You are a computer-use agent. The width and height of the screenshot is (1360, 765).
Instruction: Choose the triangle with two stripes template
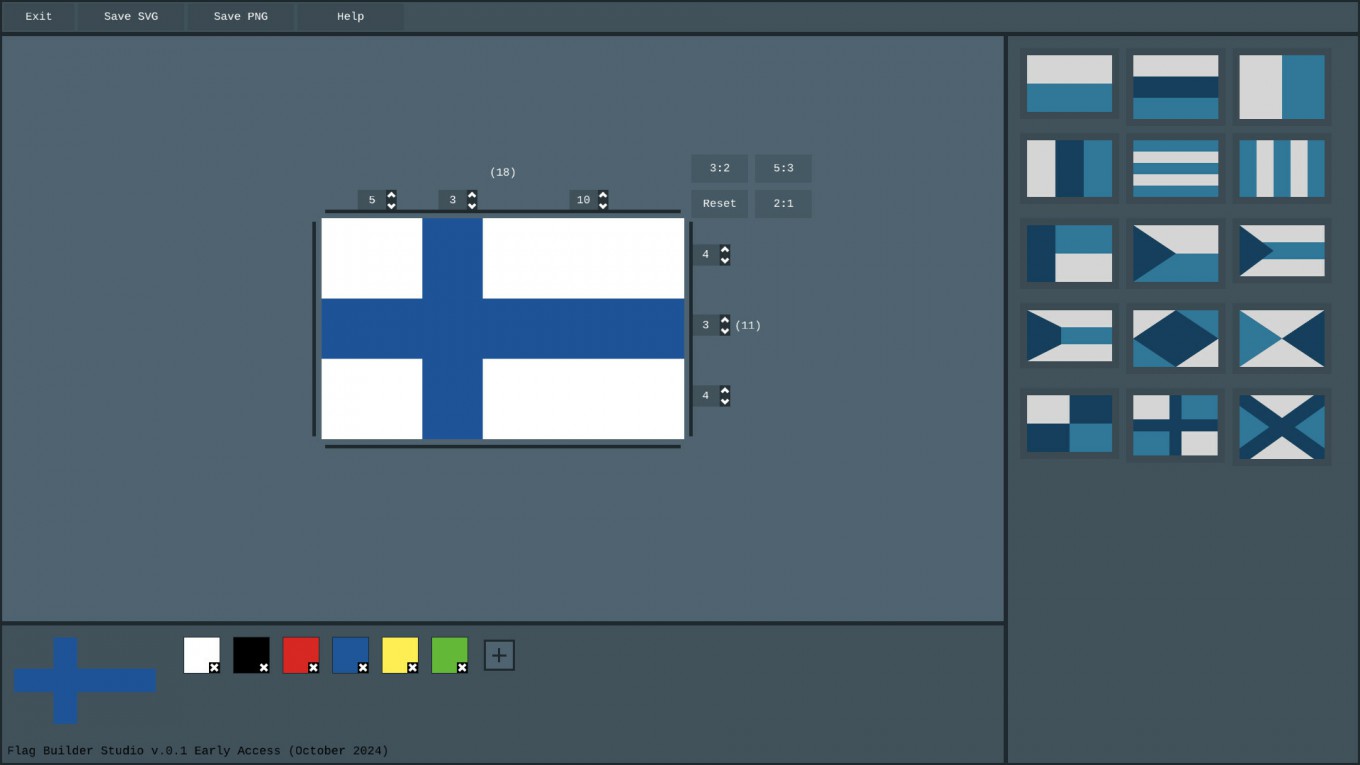coord(1175,253)
